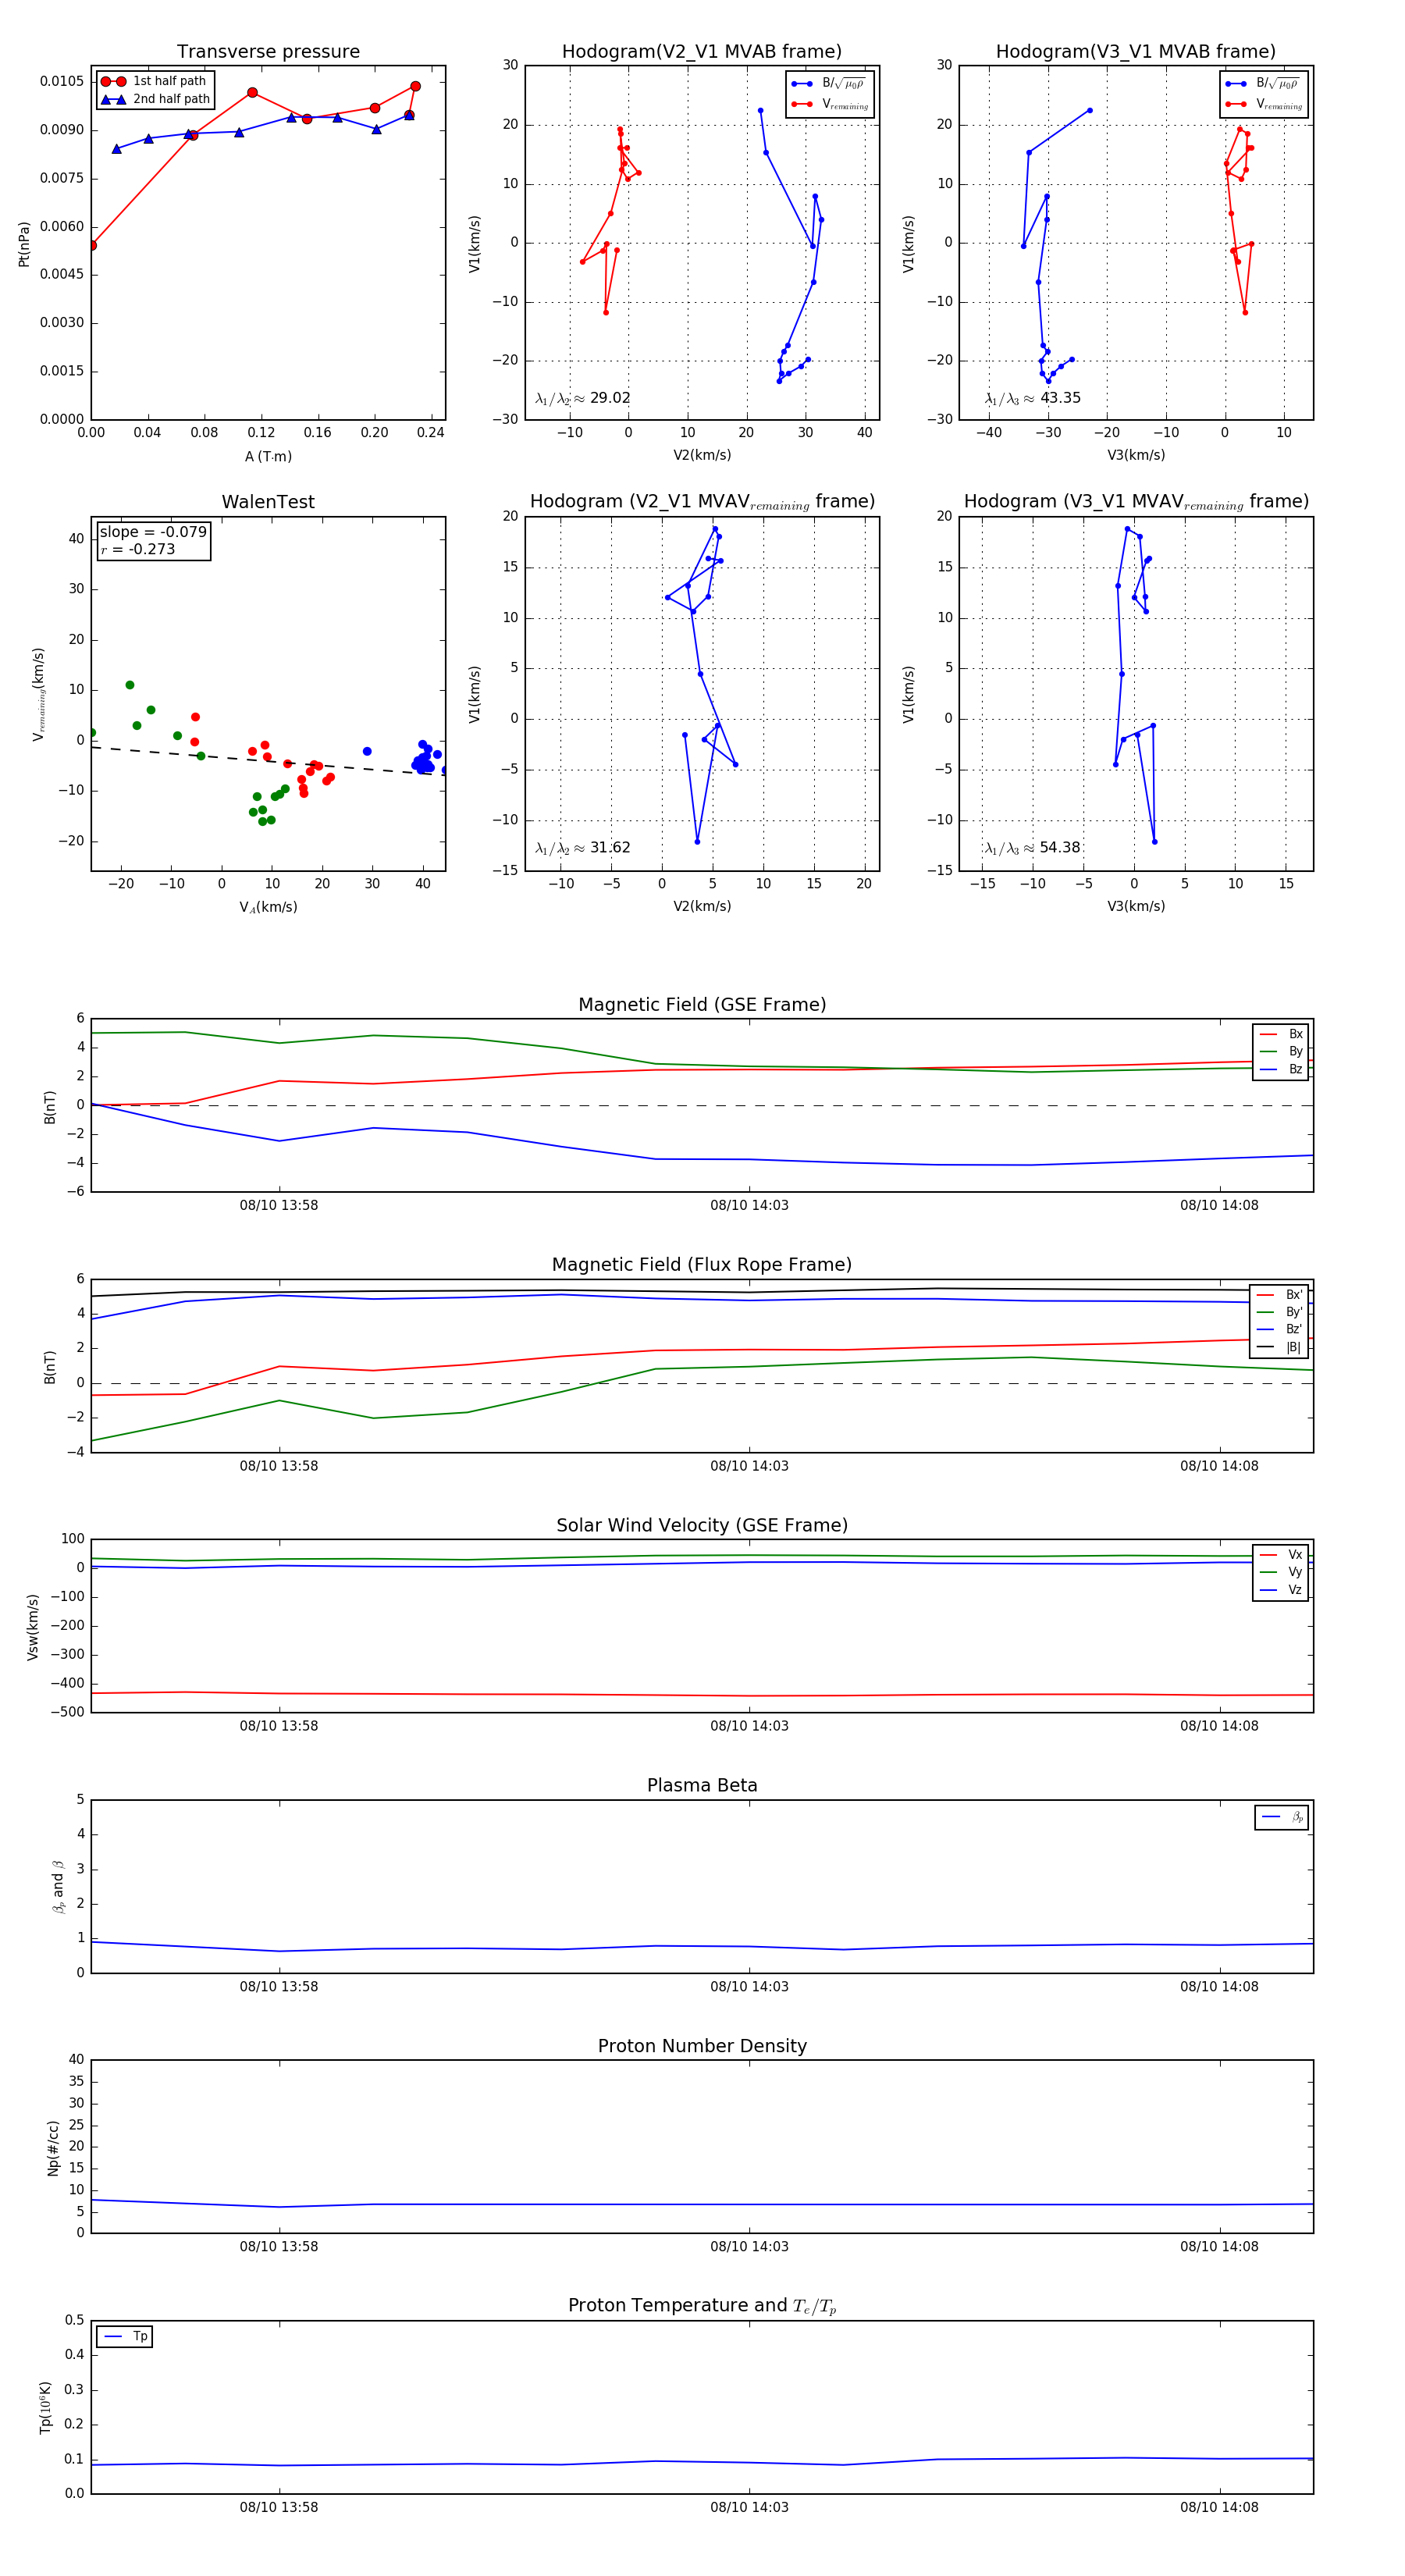Click the 'A (T·m)' x-axis label
1405x2576 pixels.
[x=268, y=456]
